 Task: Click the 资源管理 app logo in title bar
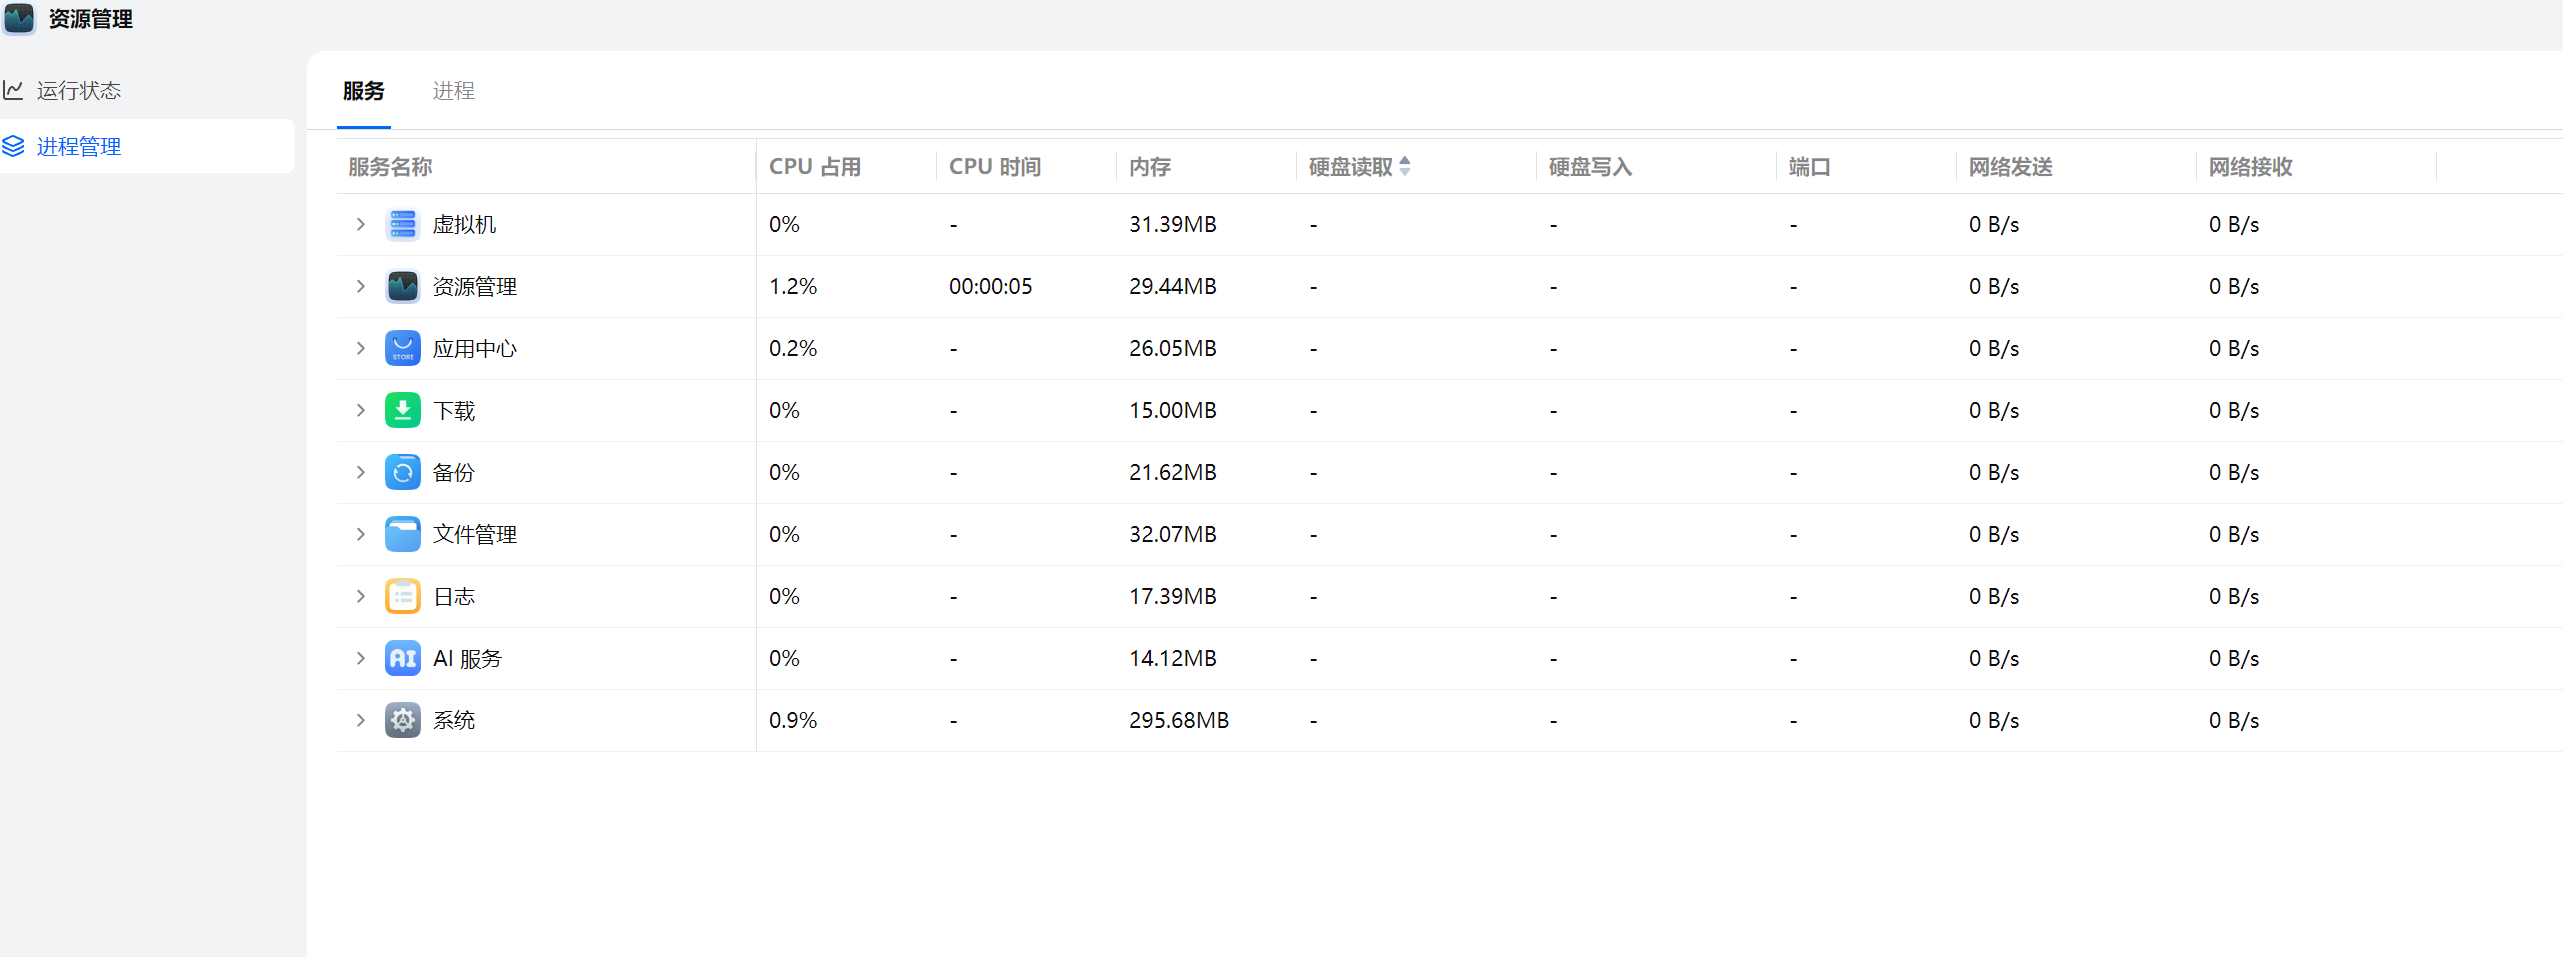click(19, 18)
